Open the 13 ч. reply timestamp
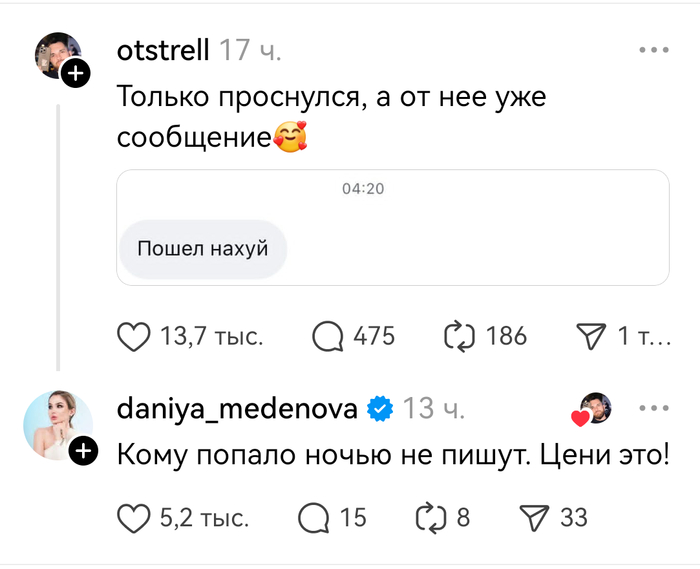700x569 pixels. point(435,408)
